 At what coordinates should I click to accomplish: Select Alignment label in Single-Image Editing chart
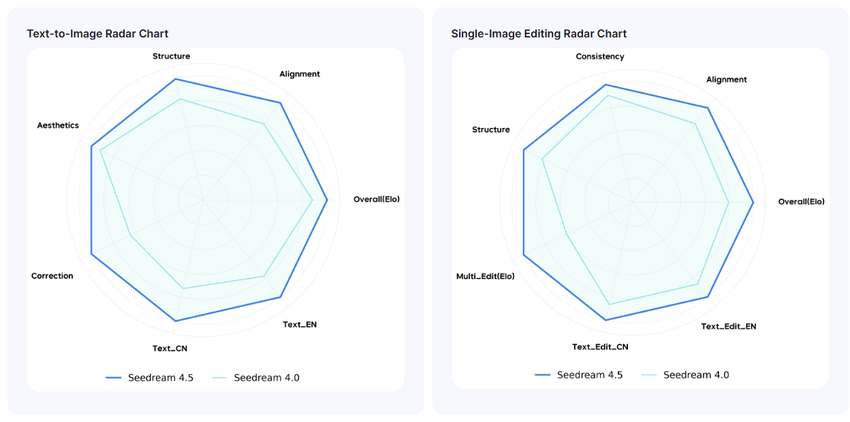(x=726, y=79)
